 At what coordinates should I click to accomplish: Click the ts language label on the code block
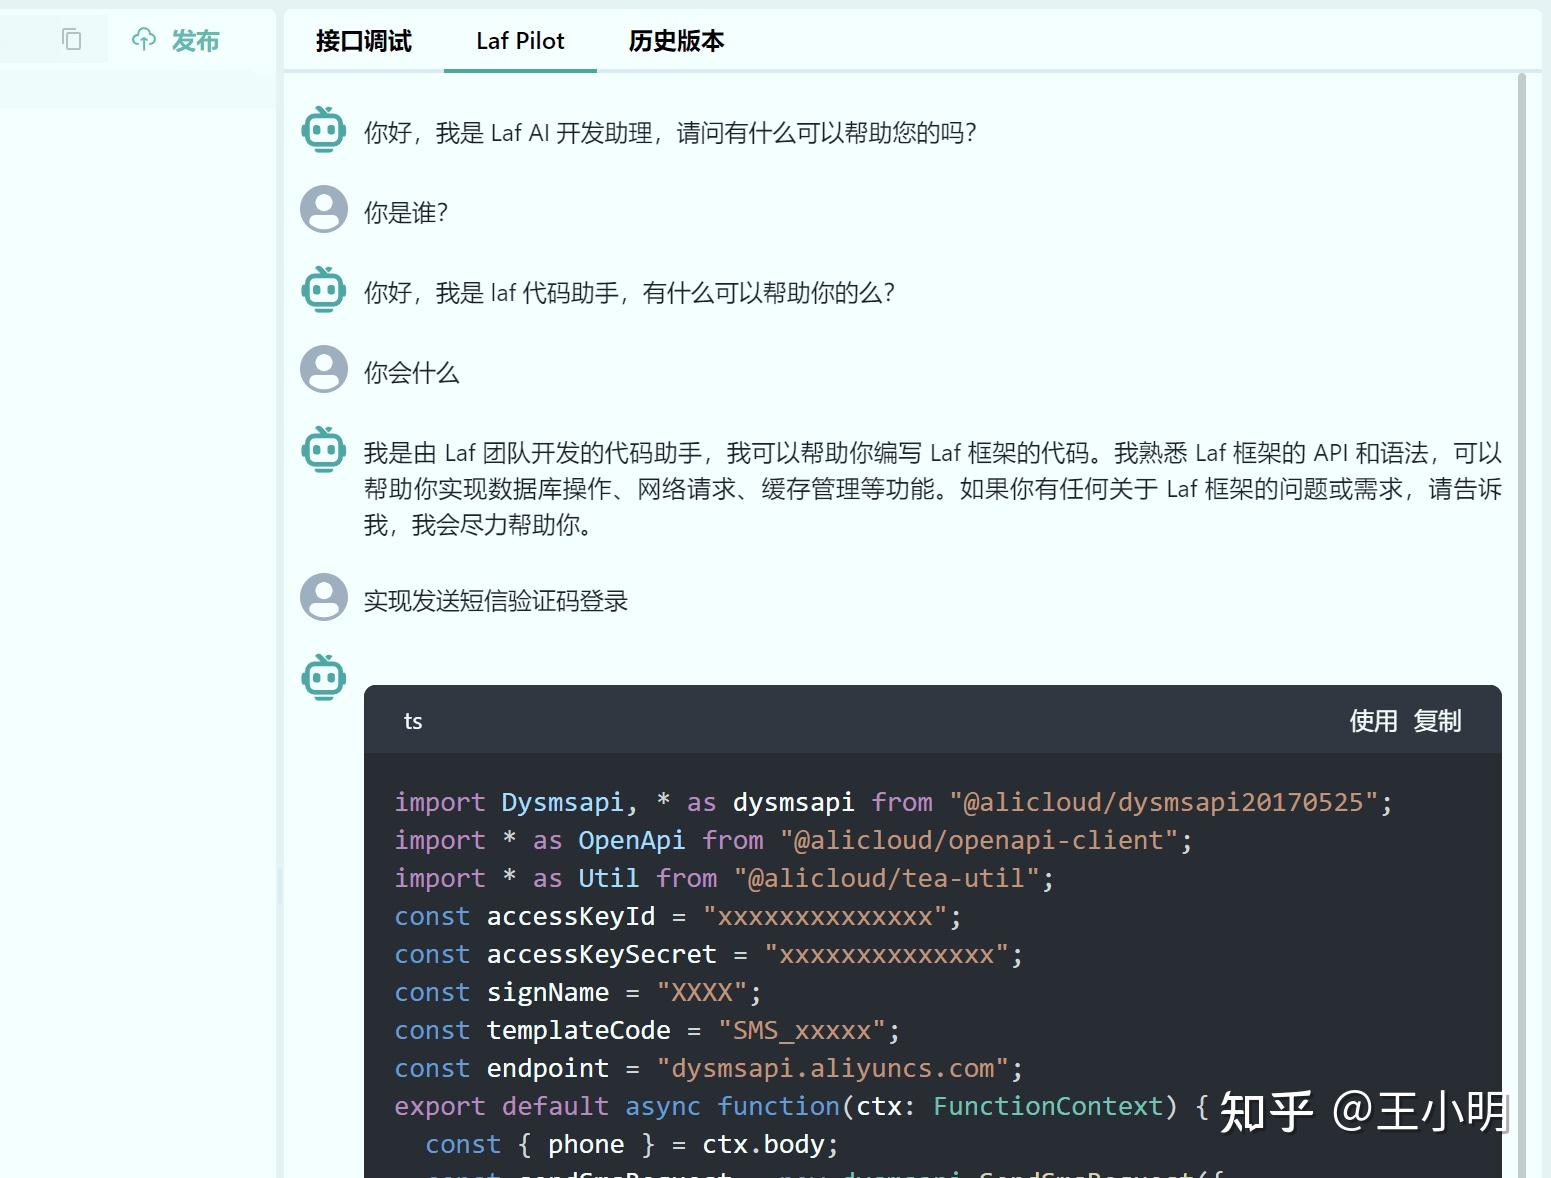coord(412,720)
